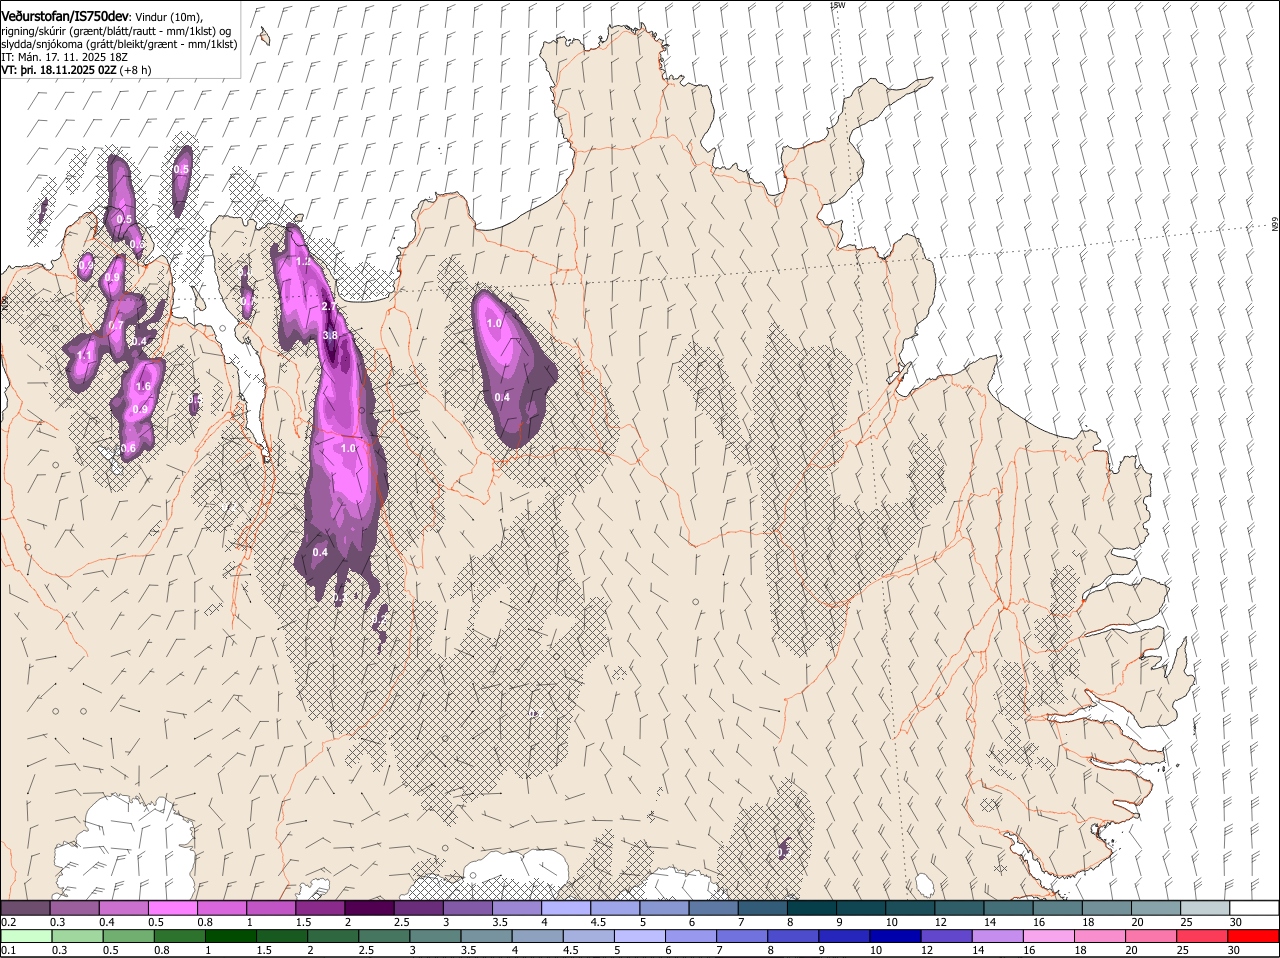Viewport: 1280px width, 958px height.
Task: Click the 'Vindur (10m)' header text
Action: [168, 17]
